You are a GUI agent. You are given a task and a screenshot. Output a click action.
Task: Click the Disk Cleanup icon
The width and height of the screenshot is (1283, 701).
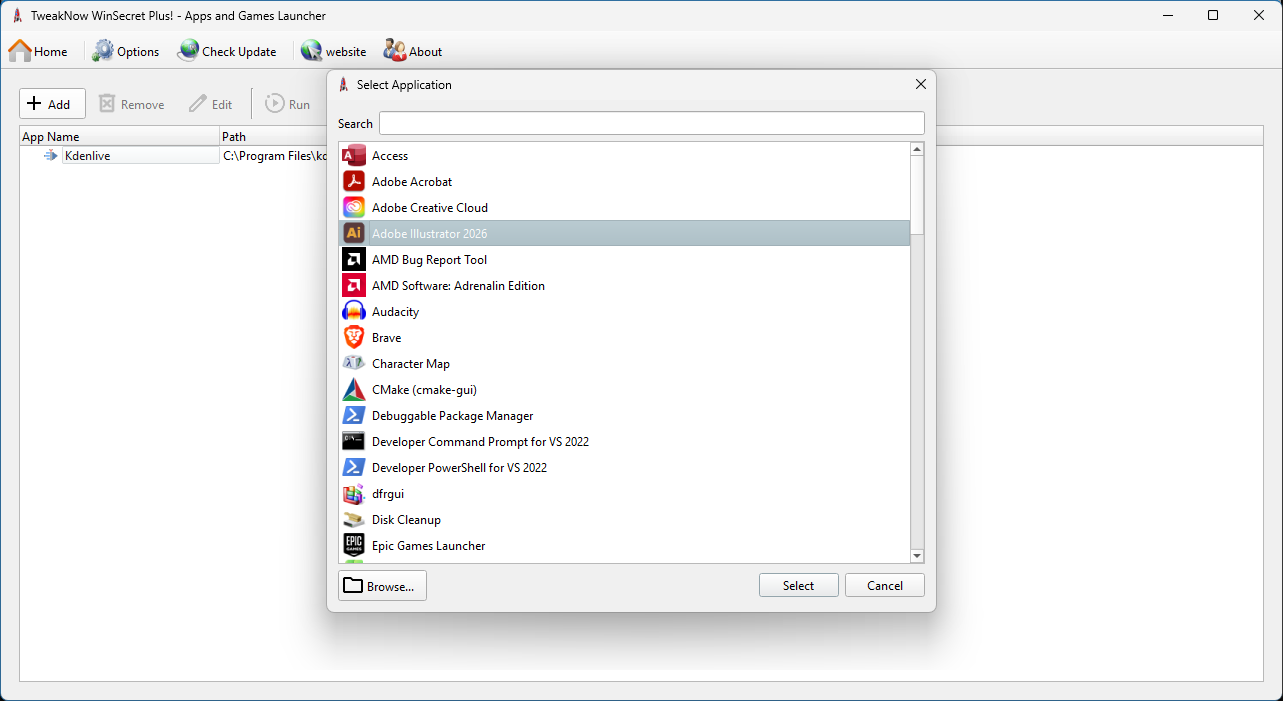(x=354, y=520)
